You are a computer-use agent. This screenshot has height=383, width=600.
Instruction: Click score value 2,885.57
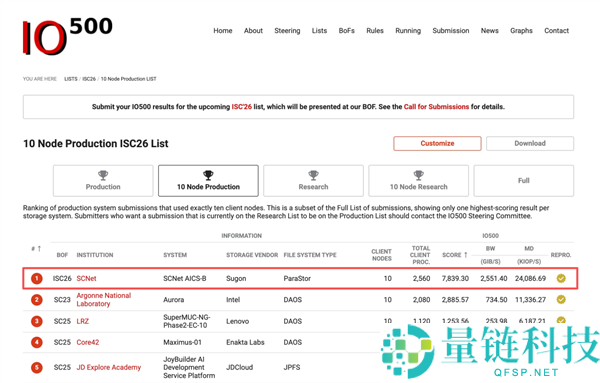[x=455, y=300]
